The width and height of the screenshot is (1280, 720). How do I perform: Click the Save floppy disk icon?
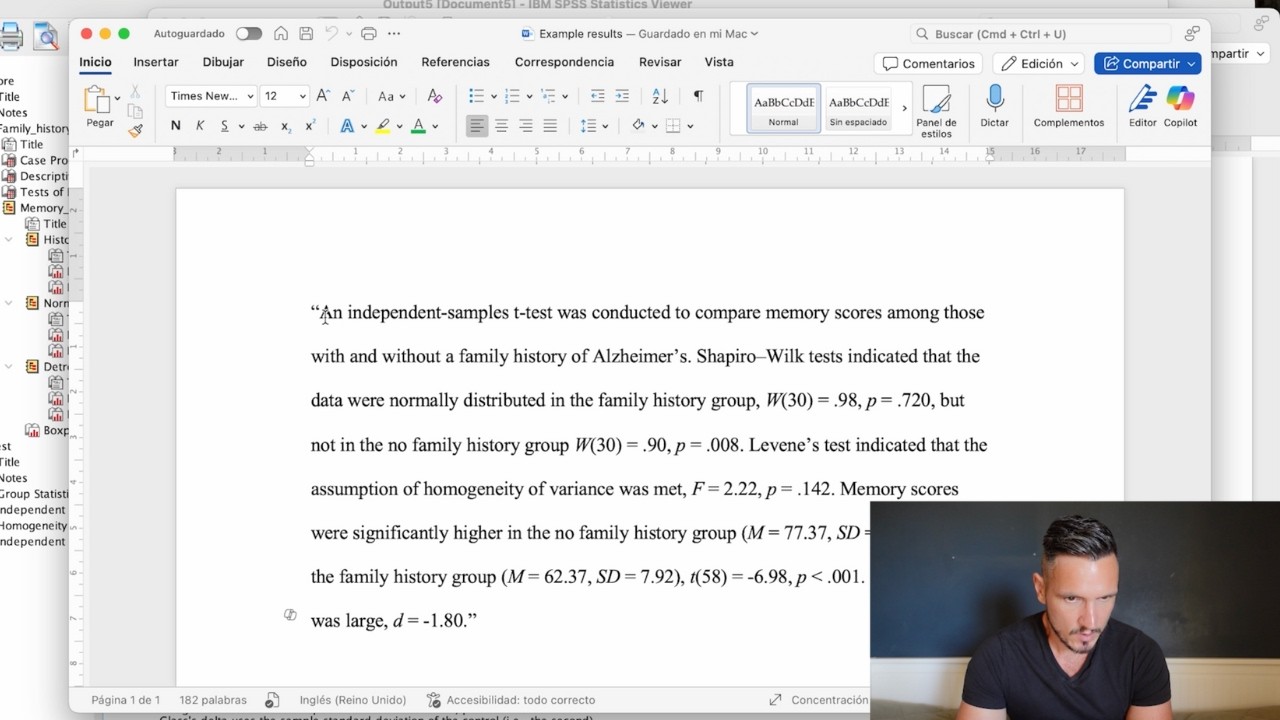(306, 34)
